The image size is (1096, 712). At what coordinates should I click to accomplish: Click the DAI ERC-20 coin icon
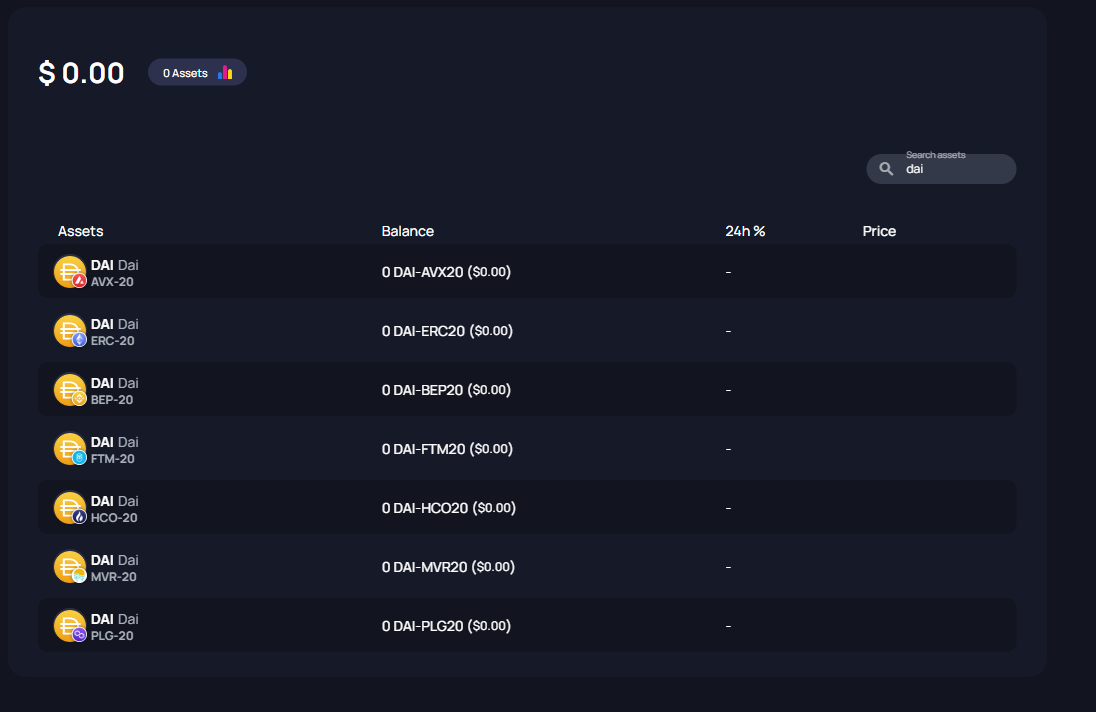(x=70, y=331)
